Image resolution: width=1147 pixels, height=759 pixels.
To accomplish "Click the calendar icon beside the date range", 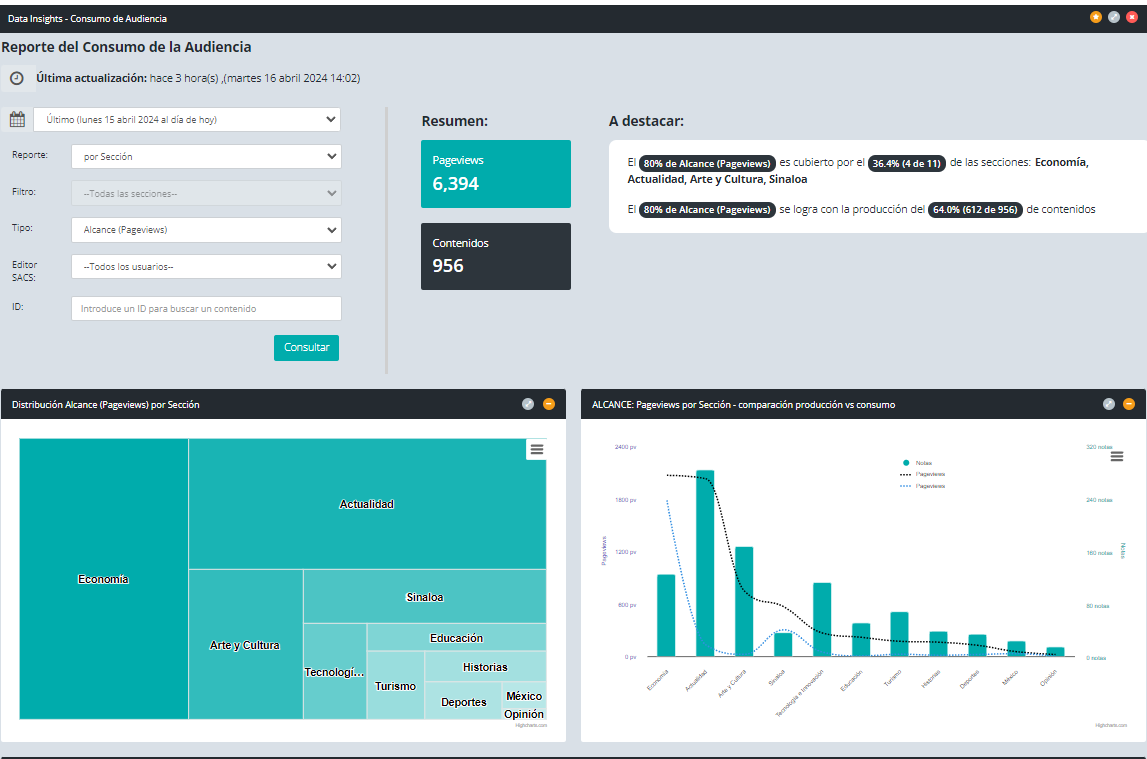I will pos(17,119).
